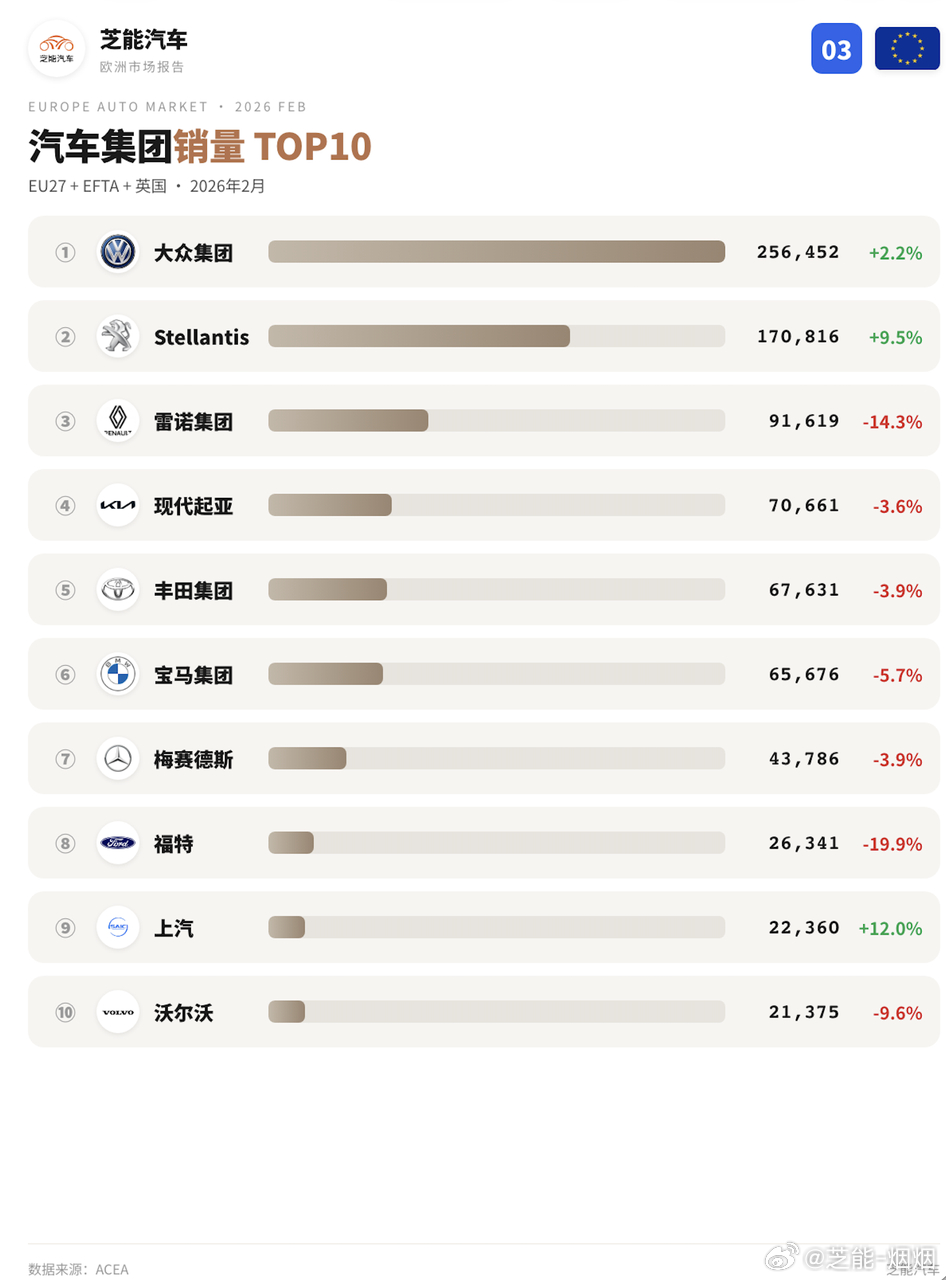
Task: Click the Stellantis Peugeot lion logo
Action: pyautogui.click(x=118, y=336)
